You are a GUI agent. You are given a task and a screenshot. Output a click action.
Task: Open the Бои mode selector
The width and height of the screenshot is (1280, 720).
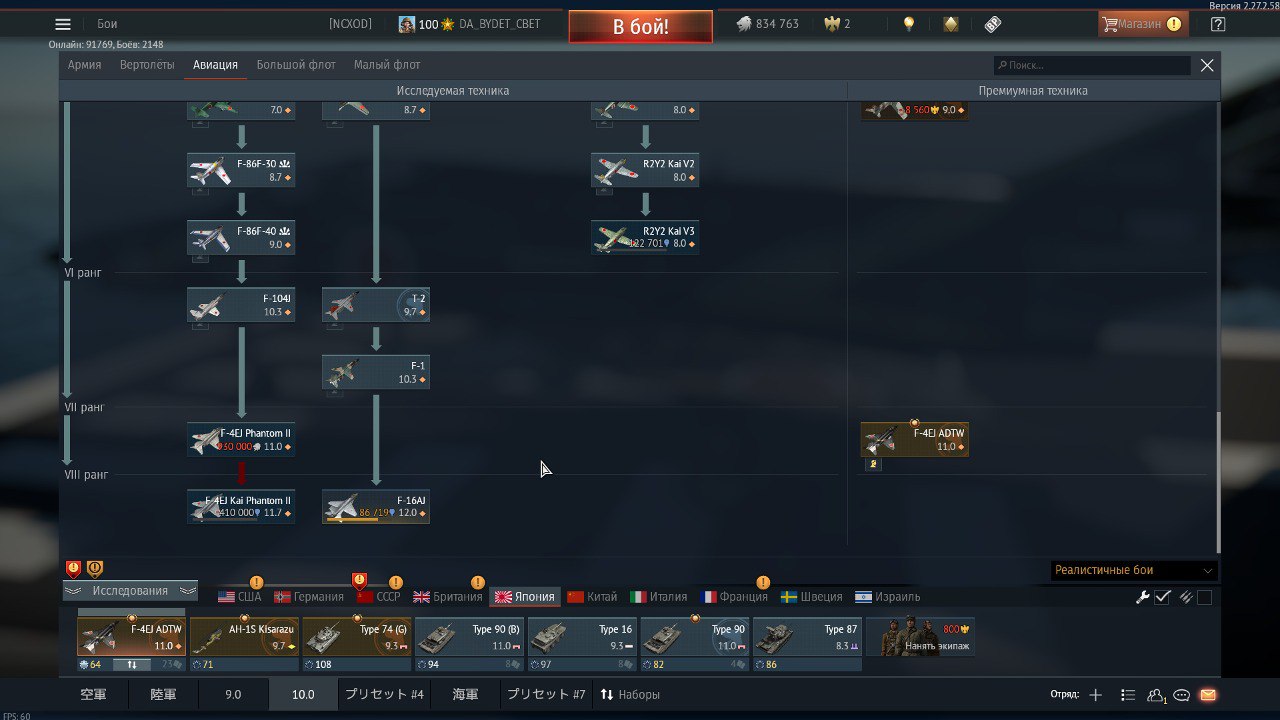(x=107, y=24)
